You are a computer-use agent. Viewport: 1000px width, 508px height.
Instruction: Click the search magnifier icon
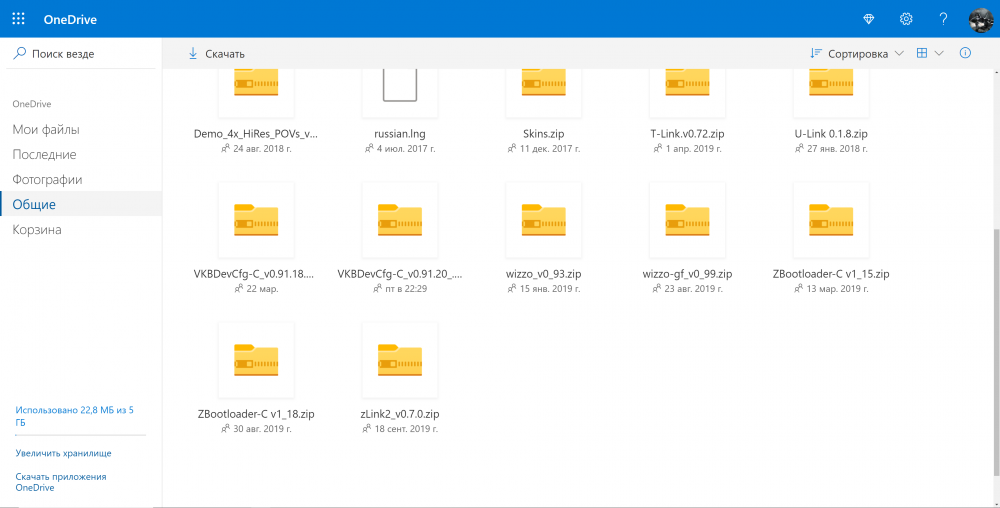(20, 54)
